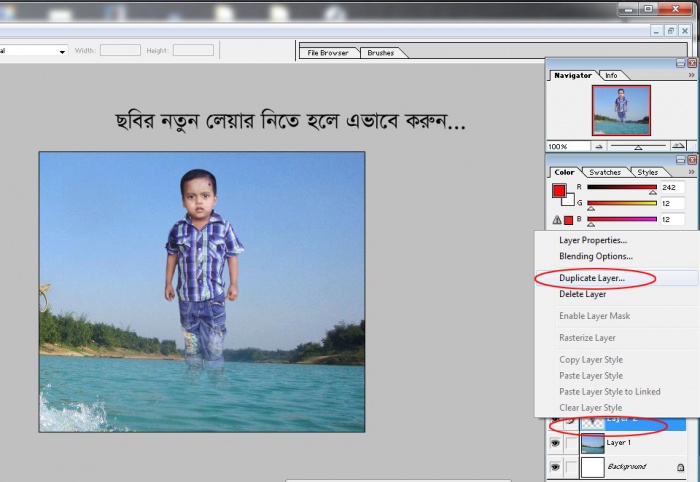Click the Navigator zoom slider
This screenshot has width=700, height=482.
click(x=639, y=146)
